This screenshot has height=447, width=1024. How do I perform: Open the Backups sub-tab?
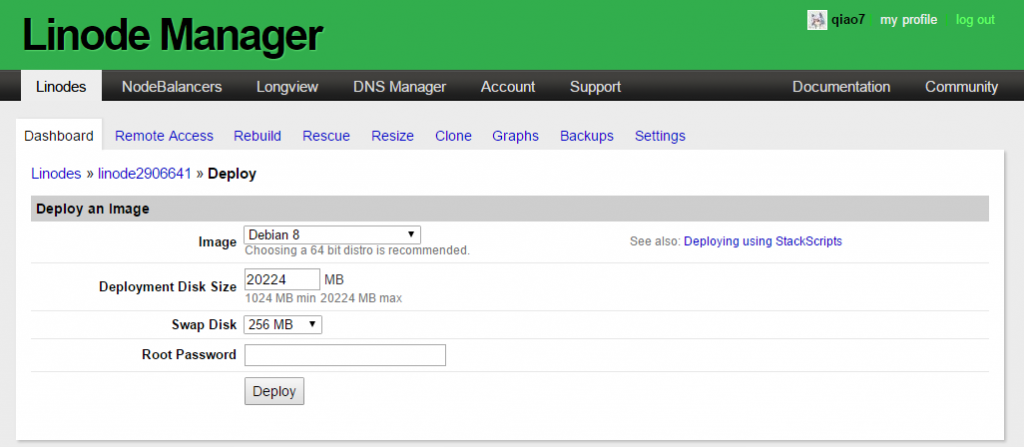pyautogui.click(x=586, y=136)
